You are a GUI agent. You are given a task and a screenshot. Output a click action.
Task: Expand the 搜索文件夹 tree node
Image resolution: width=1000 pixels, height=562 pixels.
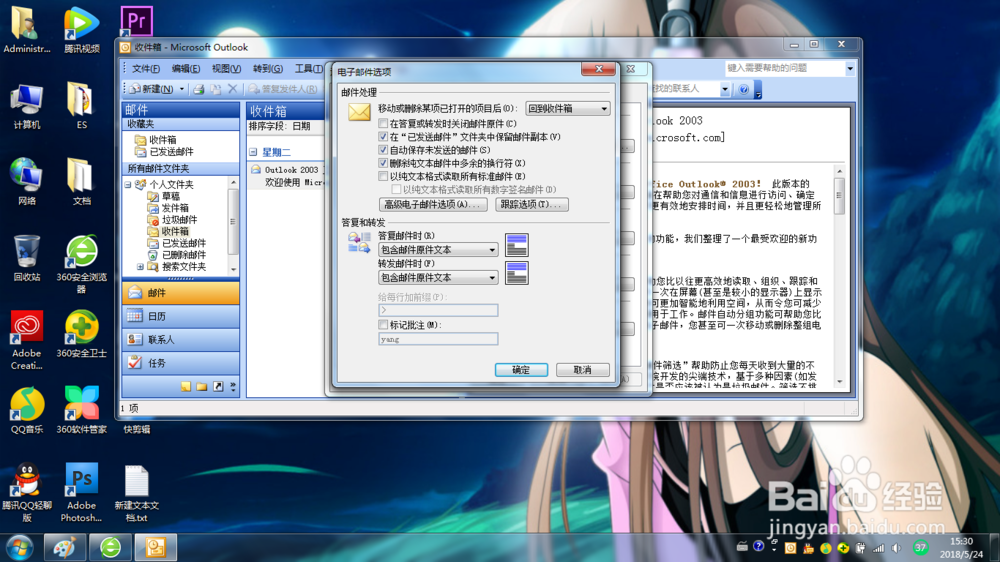(140, 267)
